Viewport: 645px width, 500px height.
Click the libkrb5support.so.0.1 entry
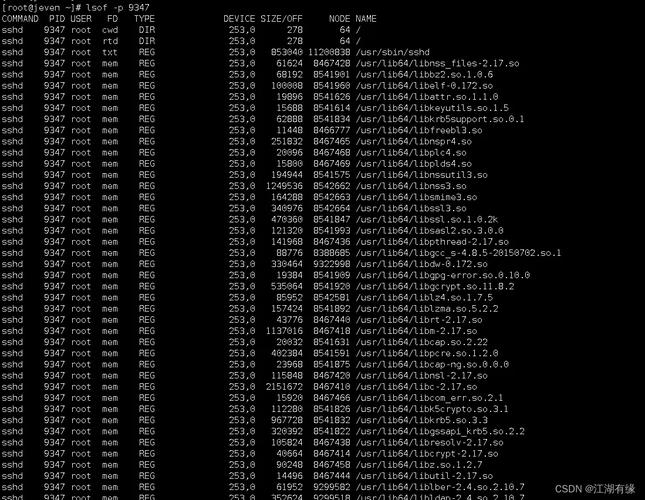pos(440,119)
